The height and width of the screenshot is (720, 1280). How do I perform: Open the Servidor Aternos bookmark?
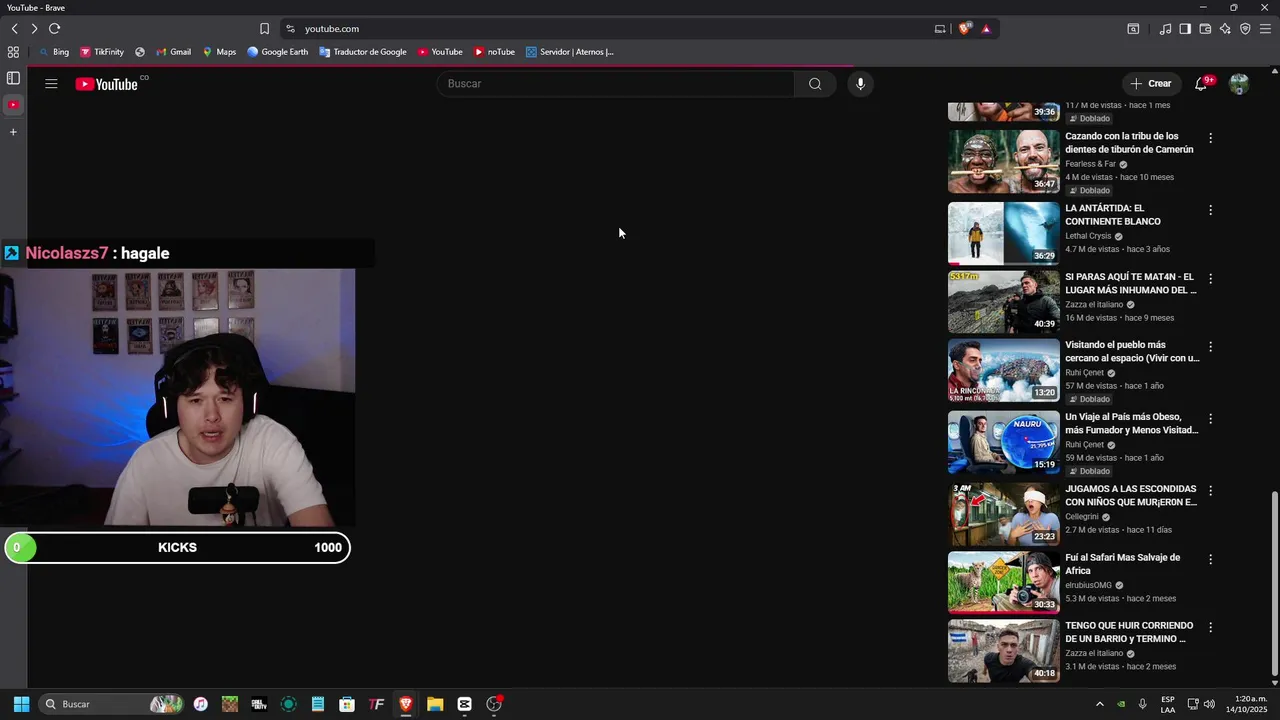(569, 52)
